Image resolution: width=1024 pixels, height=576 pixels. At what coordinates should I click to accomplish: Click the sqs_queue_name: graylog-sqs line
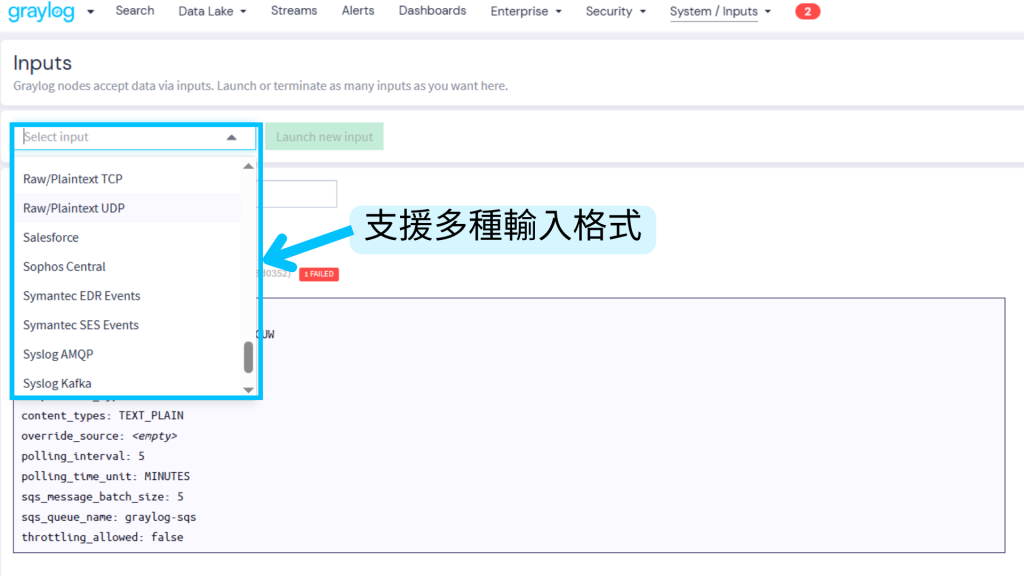click(108, 517)
